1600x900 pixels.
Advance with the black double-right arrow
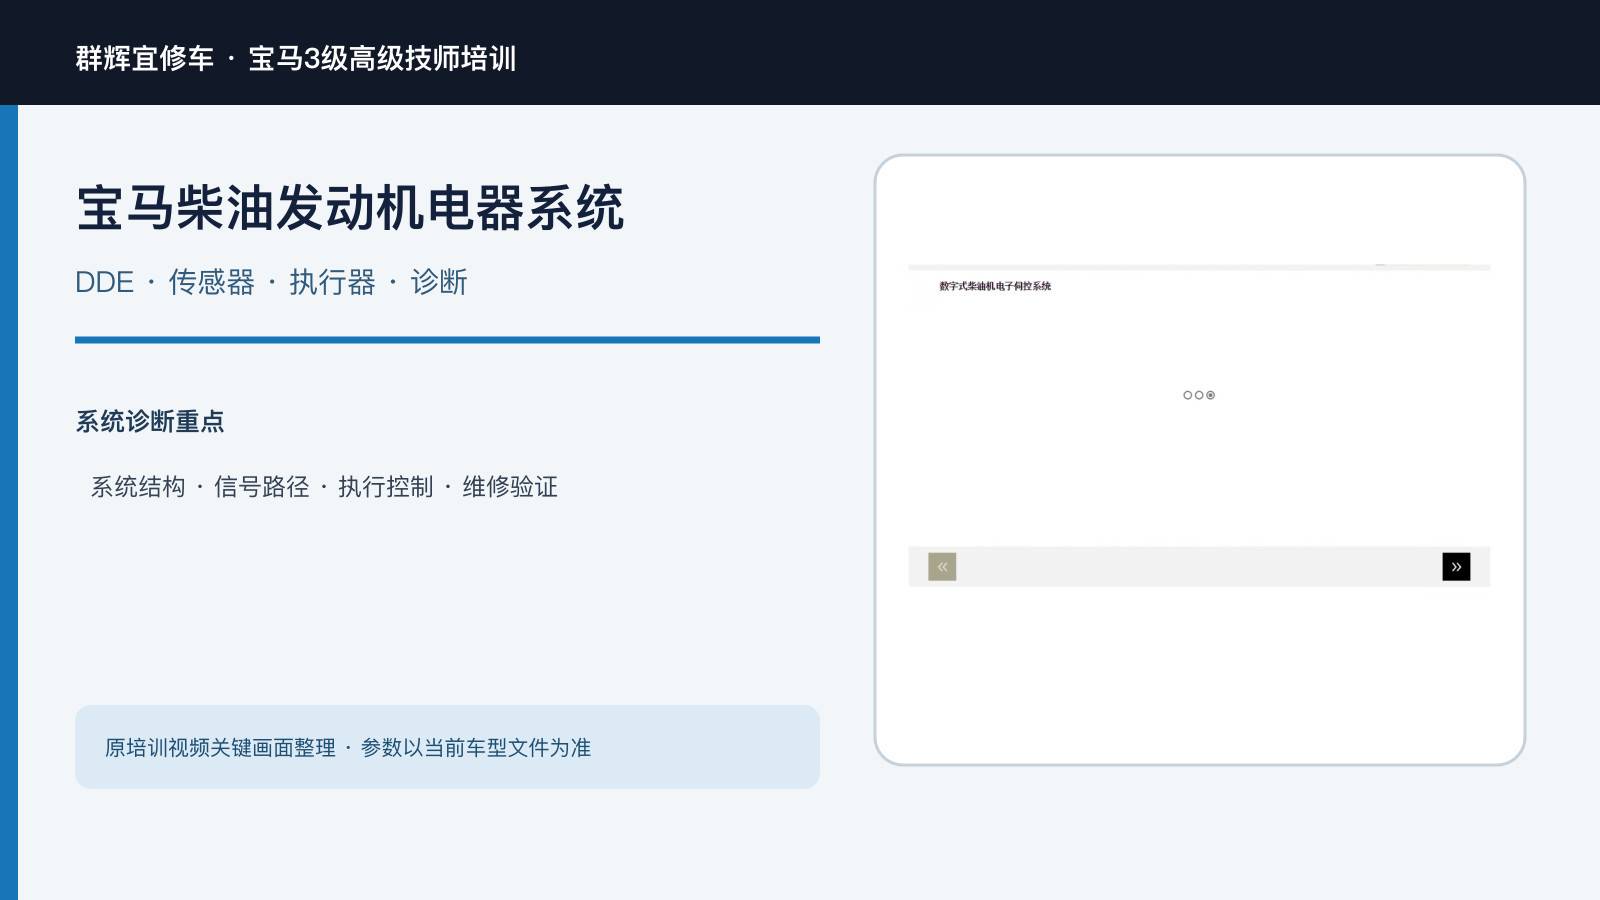[1456, 567]
